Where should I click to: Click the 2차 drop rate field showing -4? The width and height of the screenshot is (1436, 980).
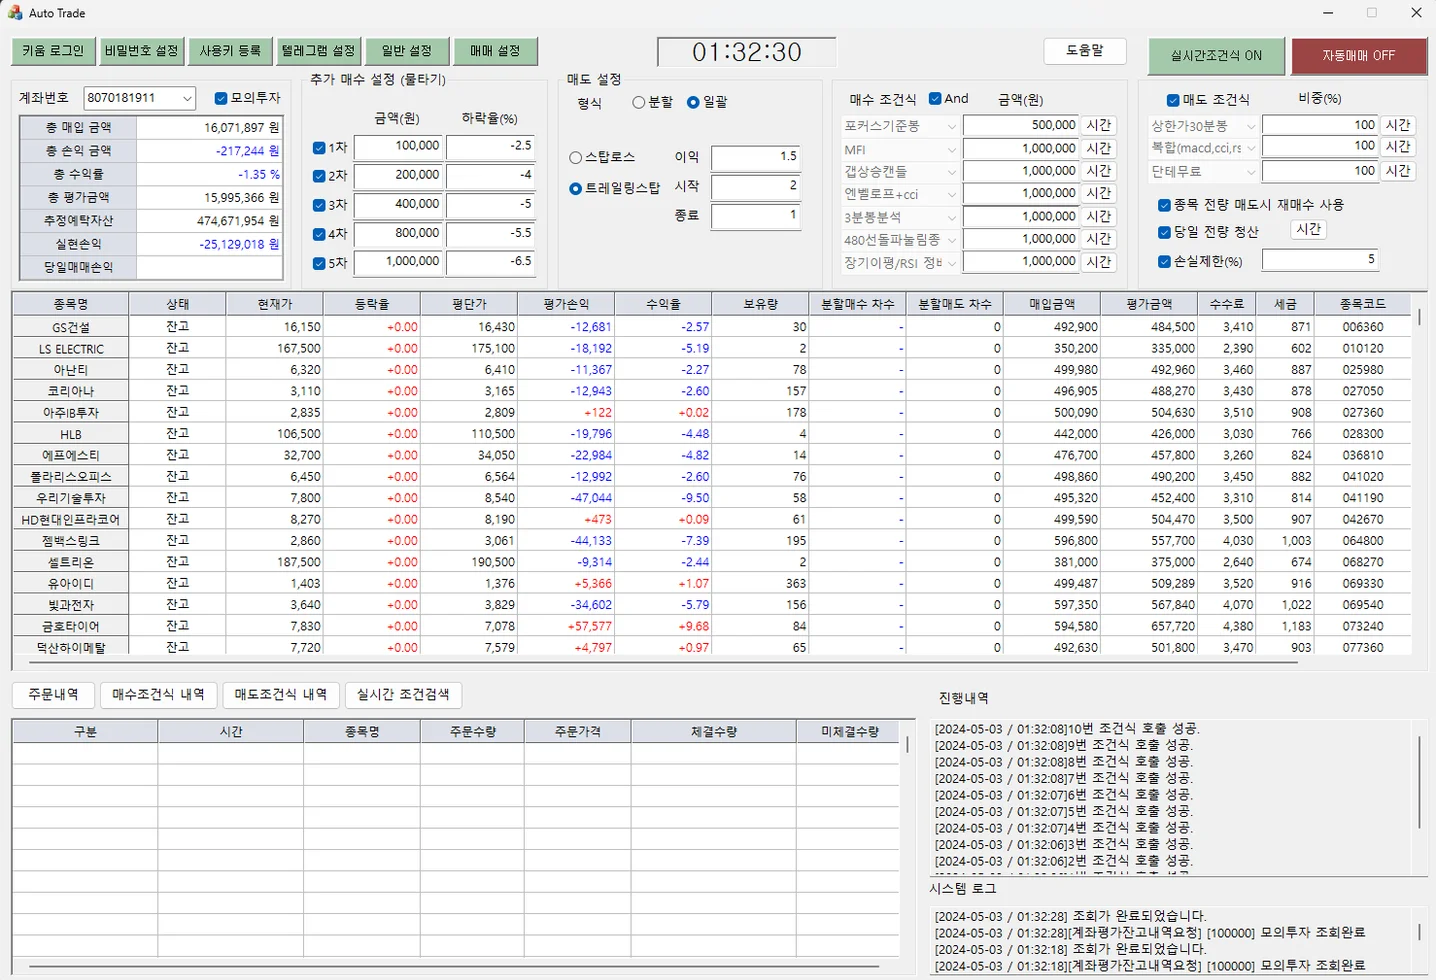490,175
